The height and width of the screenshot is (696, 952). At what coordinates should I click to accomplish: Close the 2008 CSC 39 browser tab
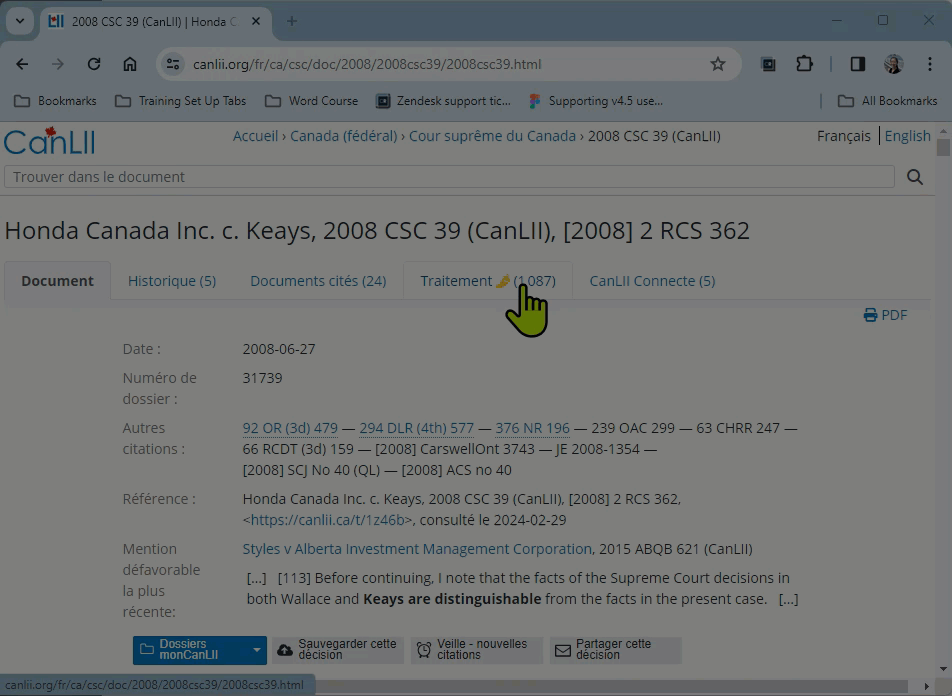tap(256, 22)
